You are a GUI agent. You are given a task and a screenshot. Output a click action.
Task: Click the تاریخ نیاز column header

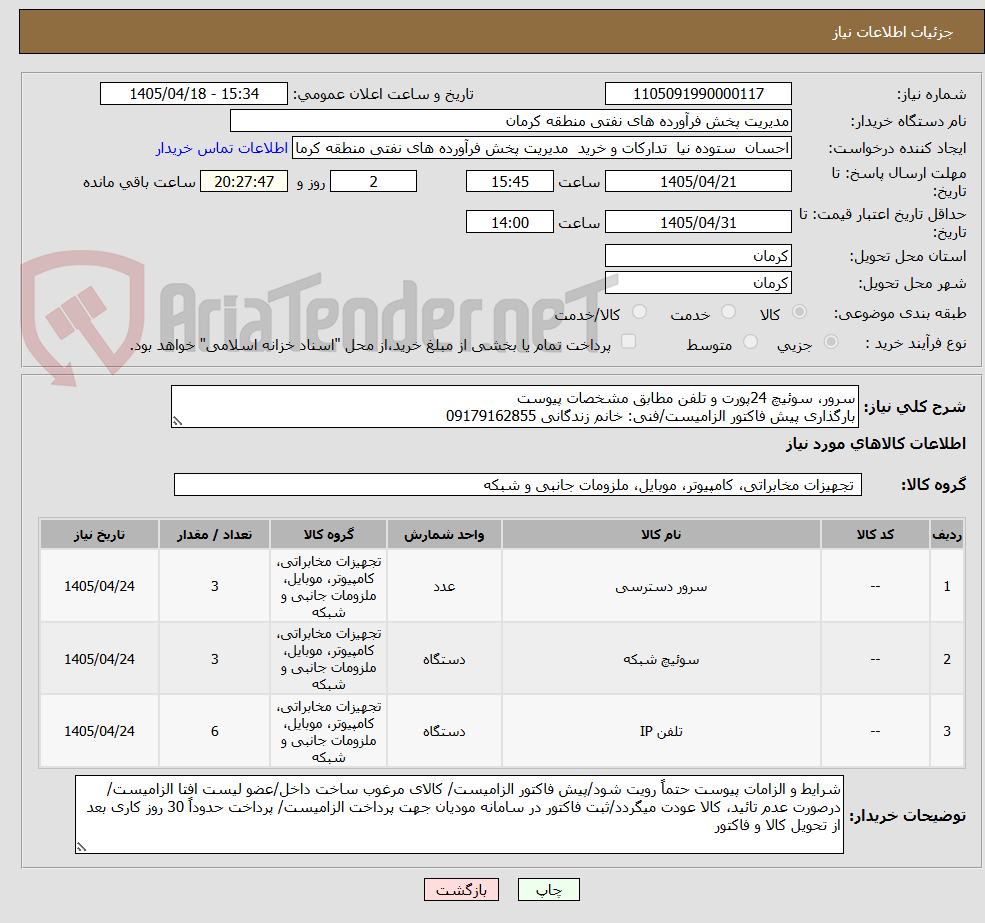tap(99, 534)
